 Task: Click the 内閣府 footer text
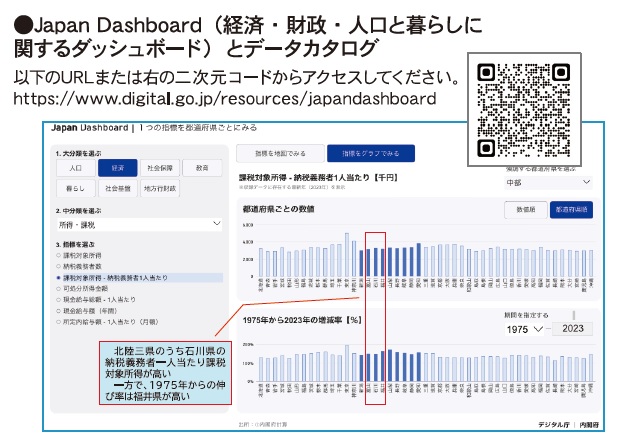click(589, 424)
